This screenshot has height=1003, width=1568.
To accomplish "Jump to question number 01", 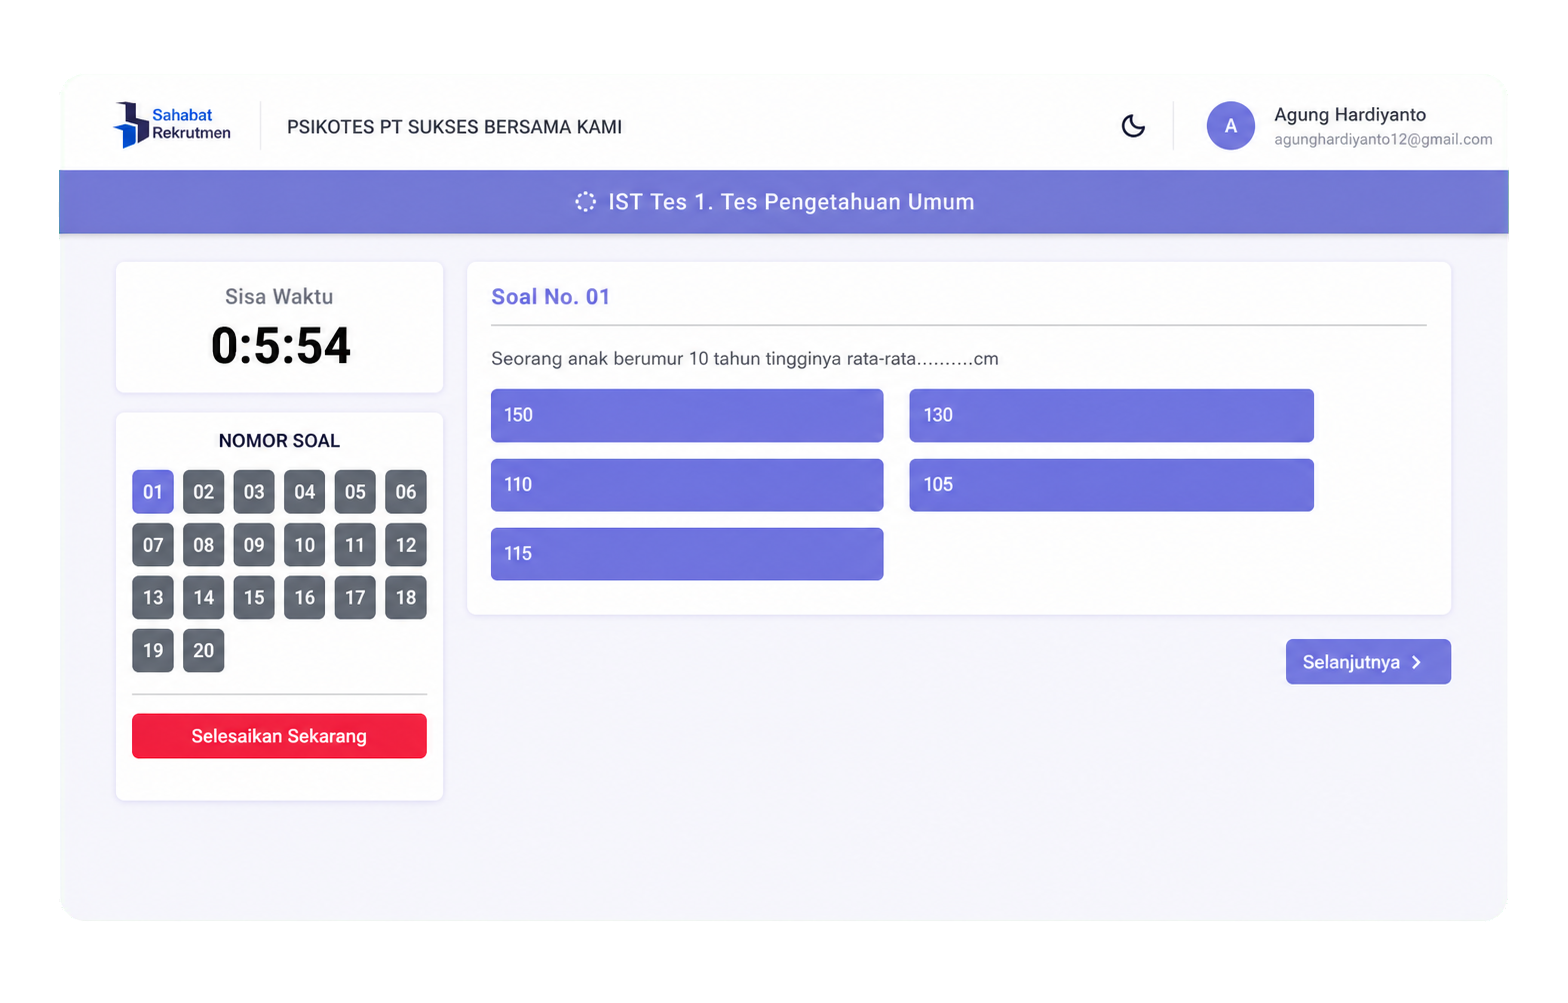I will (153, 492).
